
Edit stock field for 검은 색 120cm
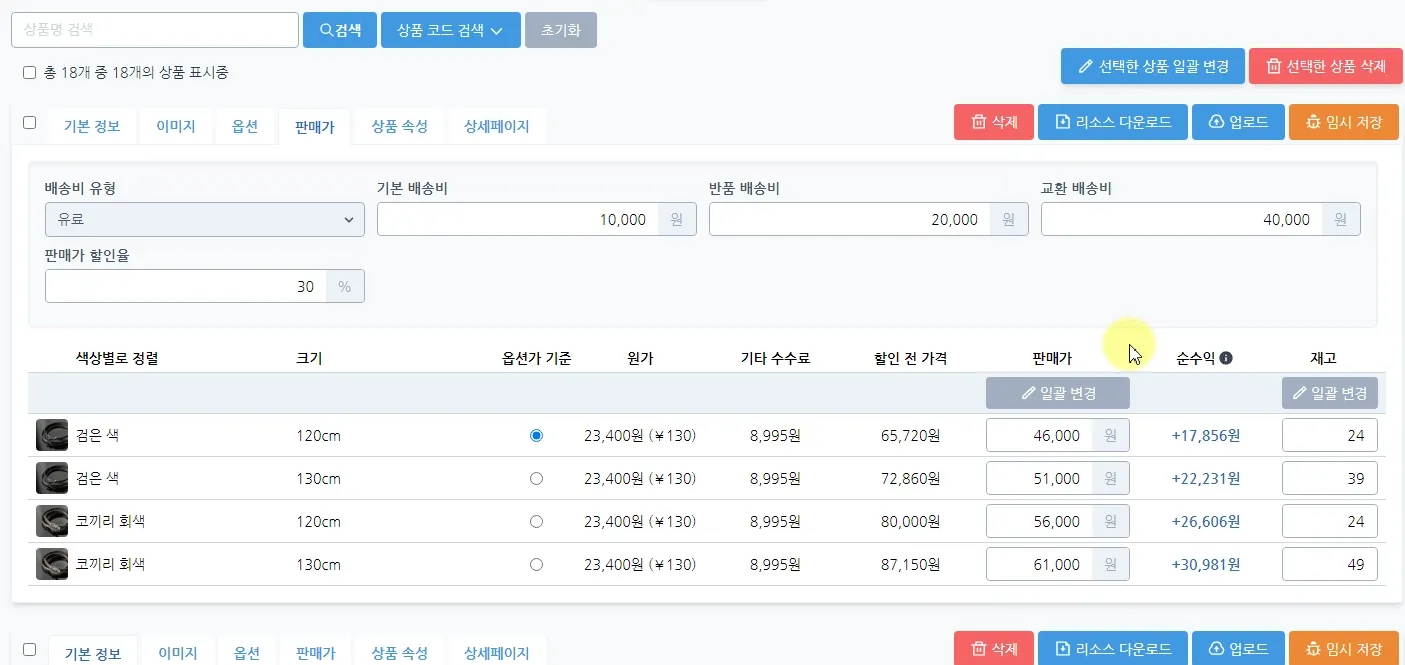click(1330, 436)
